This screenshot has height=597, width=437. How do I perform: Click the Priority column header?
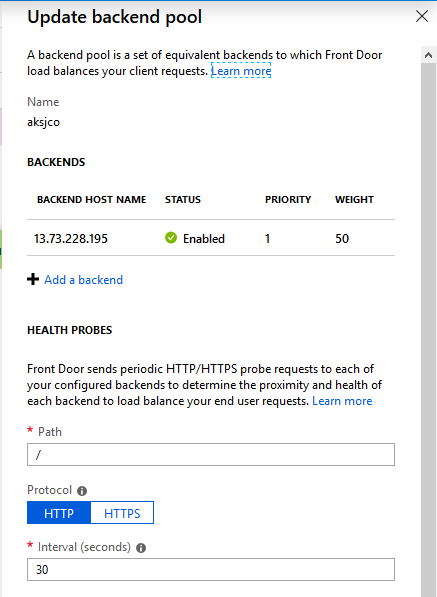coord(288,200)
